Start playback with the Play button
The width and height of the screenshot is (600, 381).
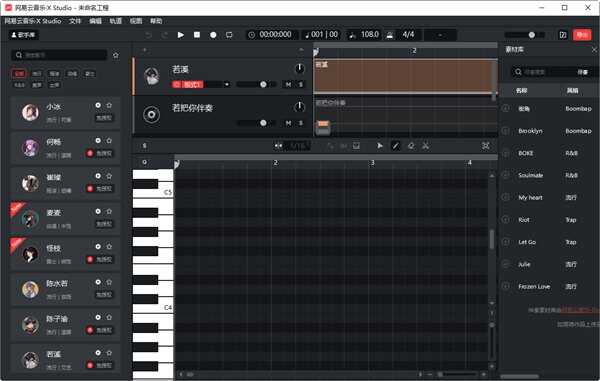tap(181, 35)
